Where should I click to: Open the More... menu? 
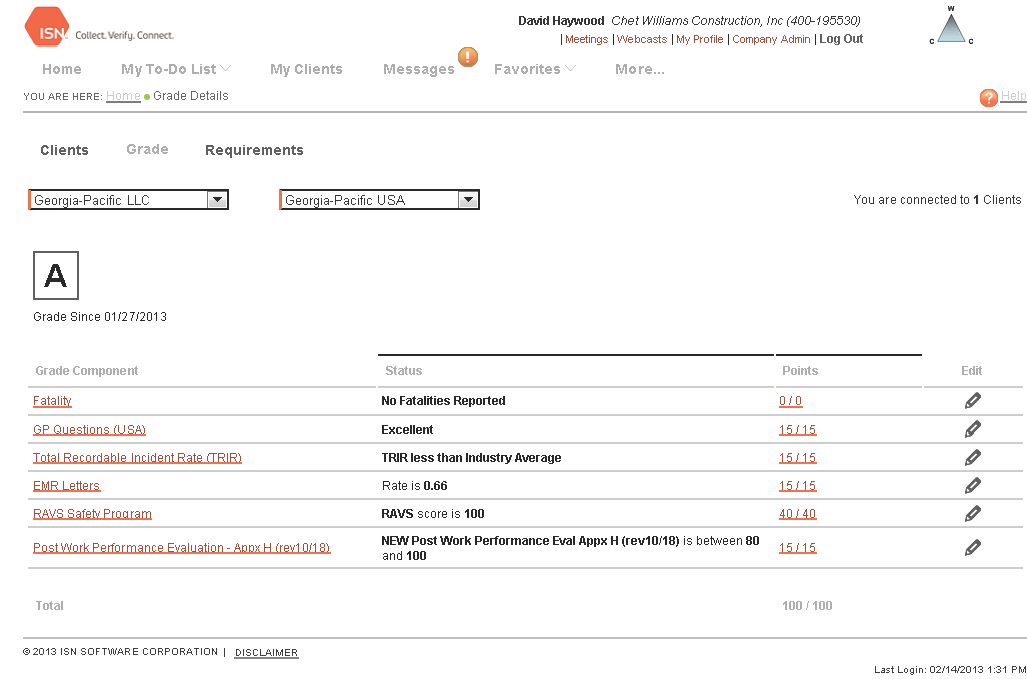(639, 69)
